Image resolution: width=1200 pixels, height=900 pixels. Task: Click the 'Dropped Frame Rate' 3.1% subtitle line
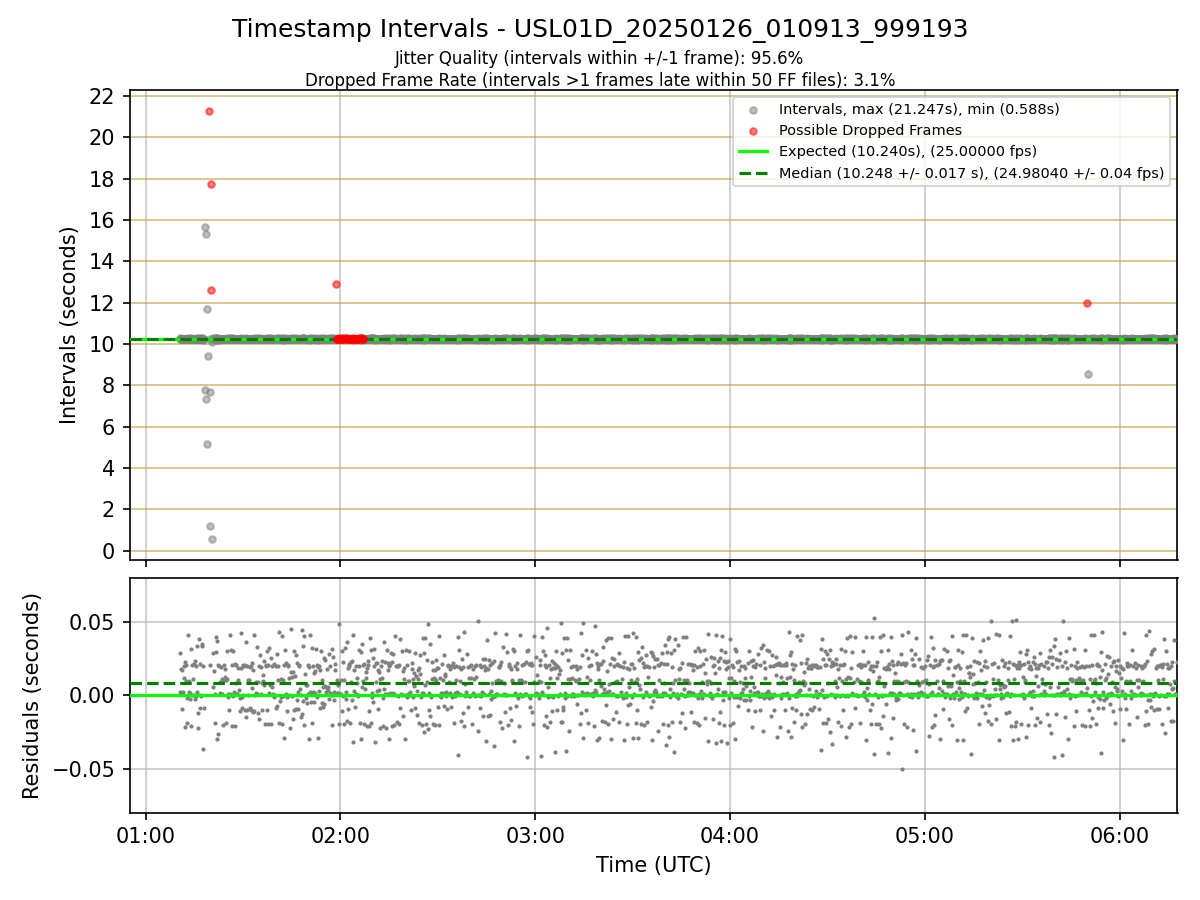point(600,80)
